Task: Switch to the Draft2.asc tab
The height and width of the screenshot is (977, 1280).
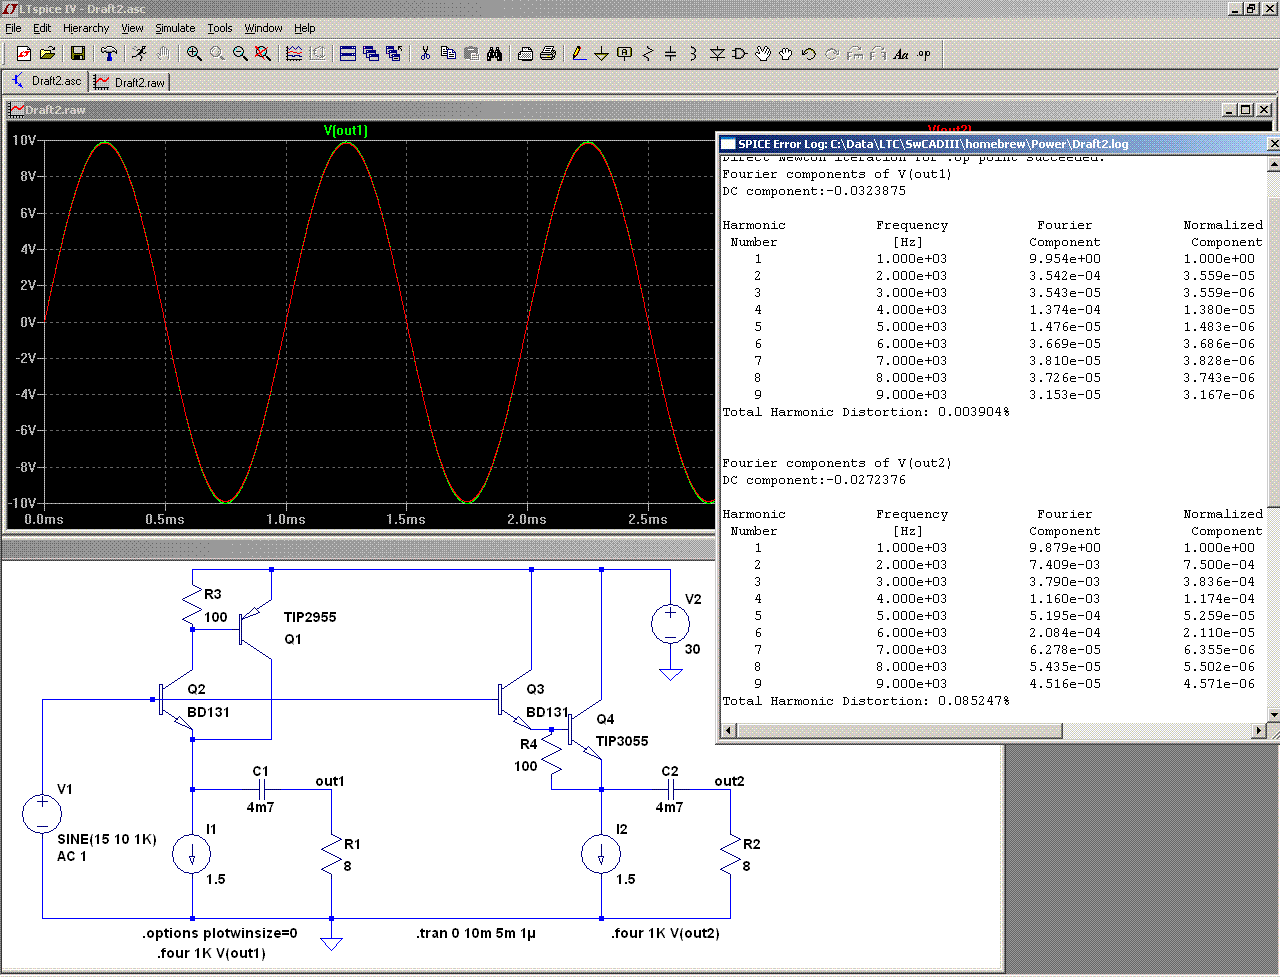Action: (x=46, y=82)
